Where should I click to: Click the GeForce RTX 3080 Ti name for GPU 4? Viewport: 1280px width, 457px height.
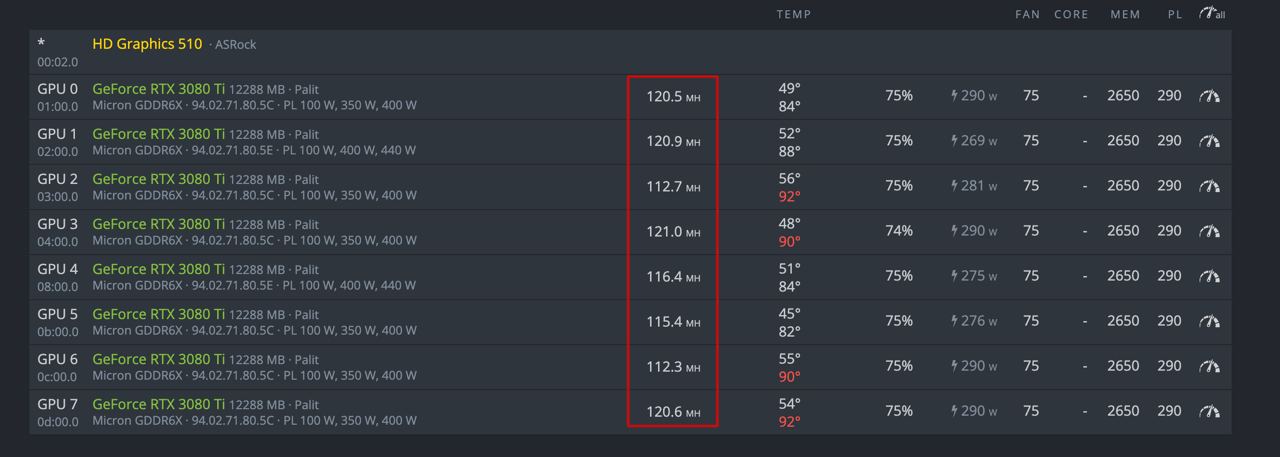(158, 269)
